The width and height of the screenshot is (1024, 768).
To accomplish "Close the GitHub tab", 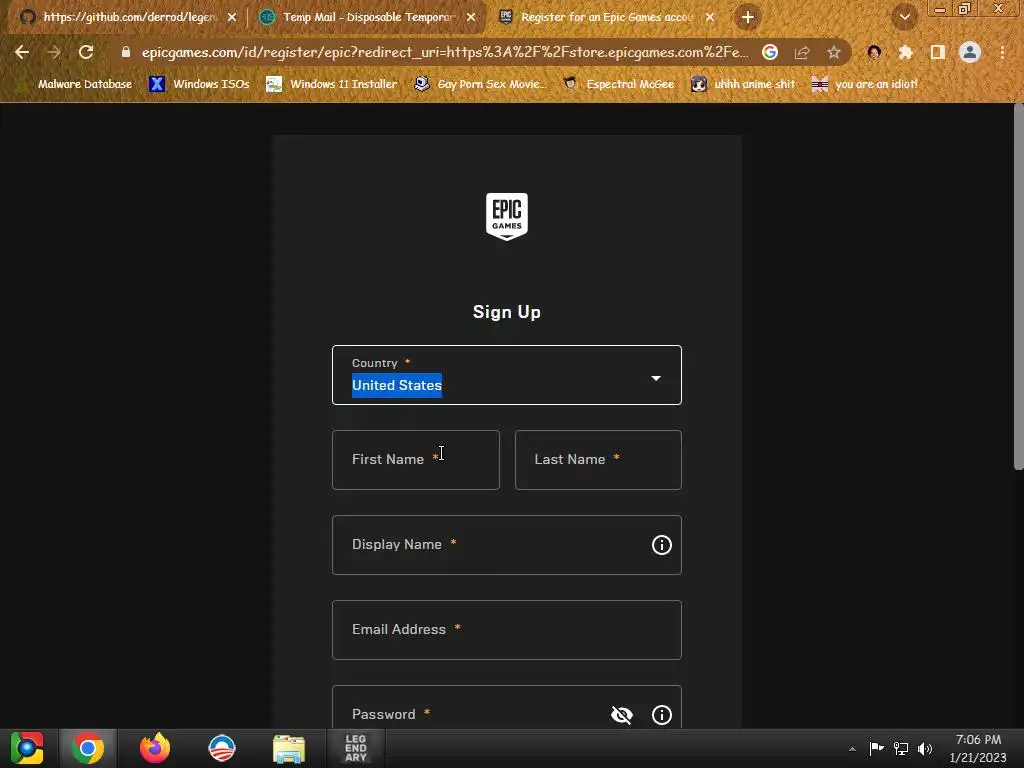I will [x=232, y=17].
